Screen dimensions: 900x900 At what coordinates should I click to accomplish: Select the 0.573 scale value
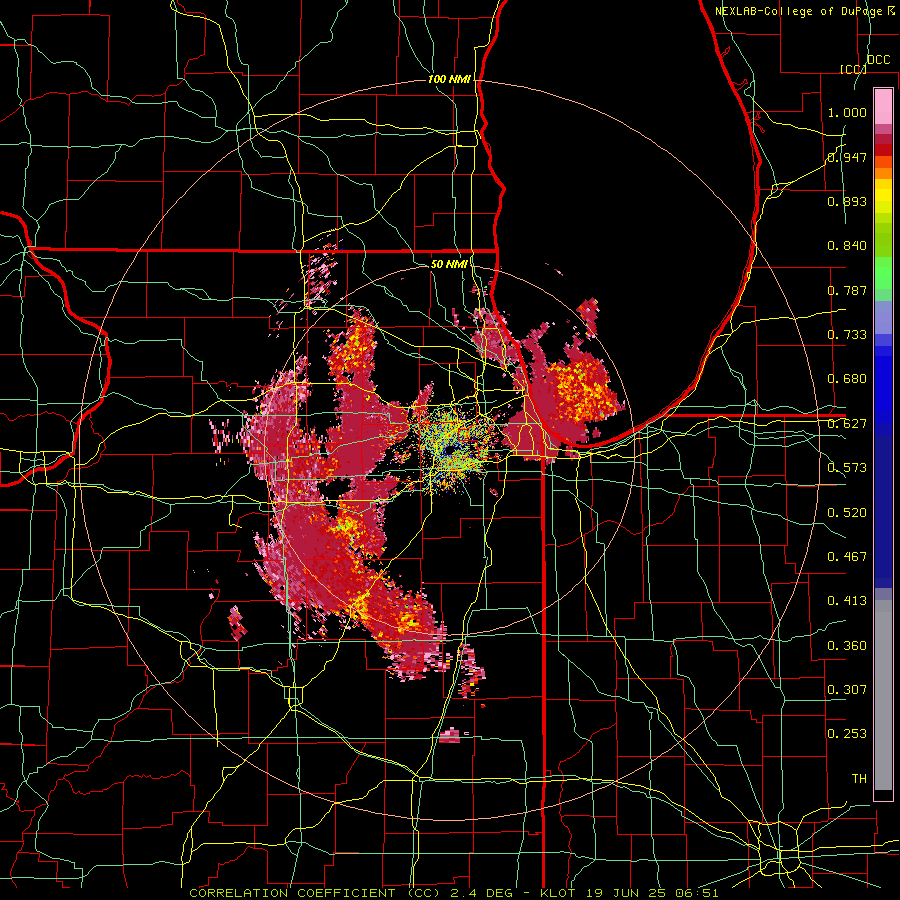pos(847,468)
